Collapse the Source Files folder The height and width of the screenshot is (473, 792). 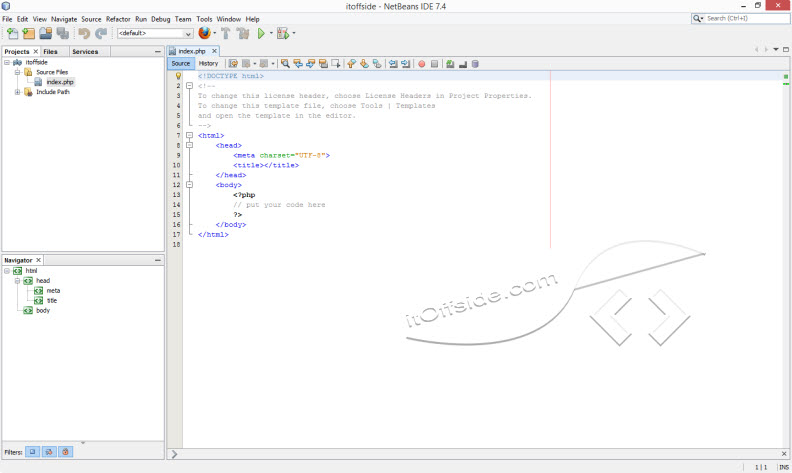pyautogui.click(x=17, y=72)
